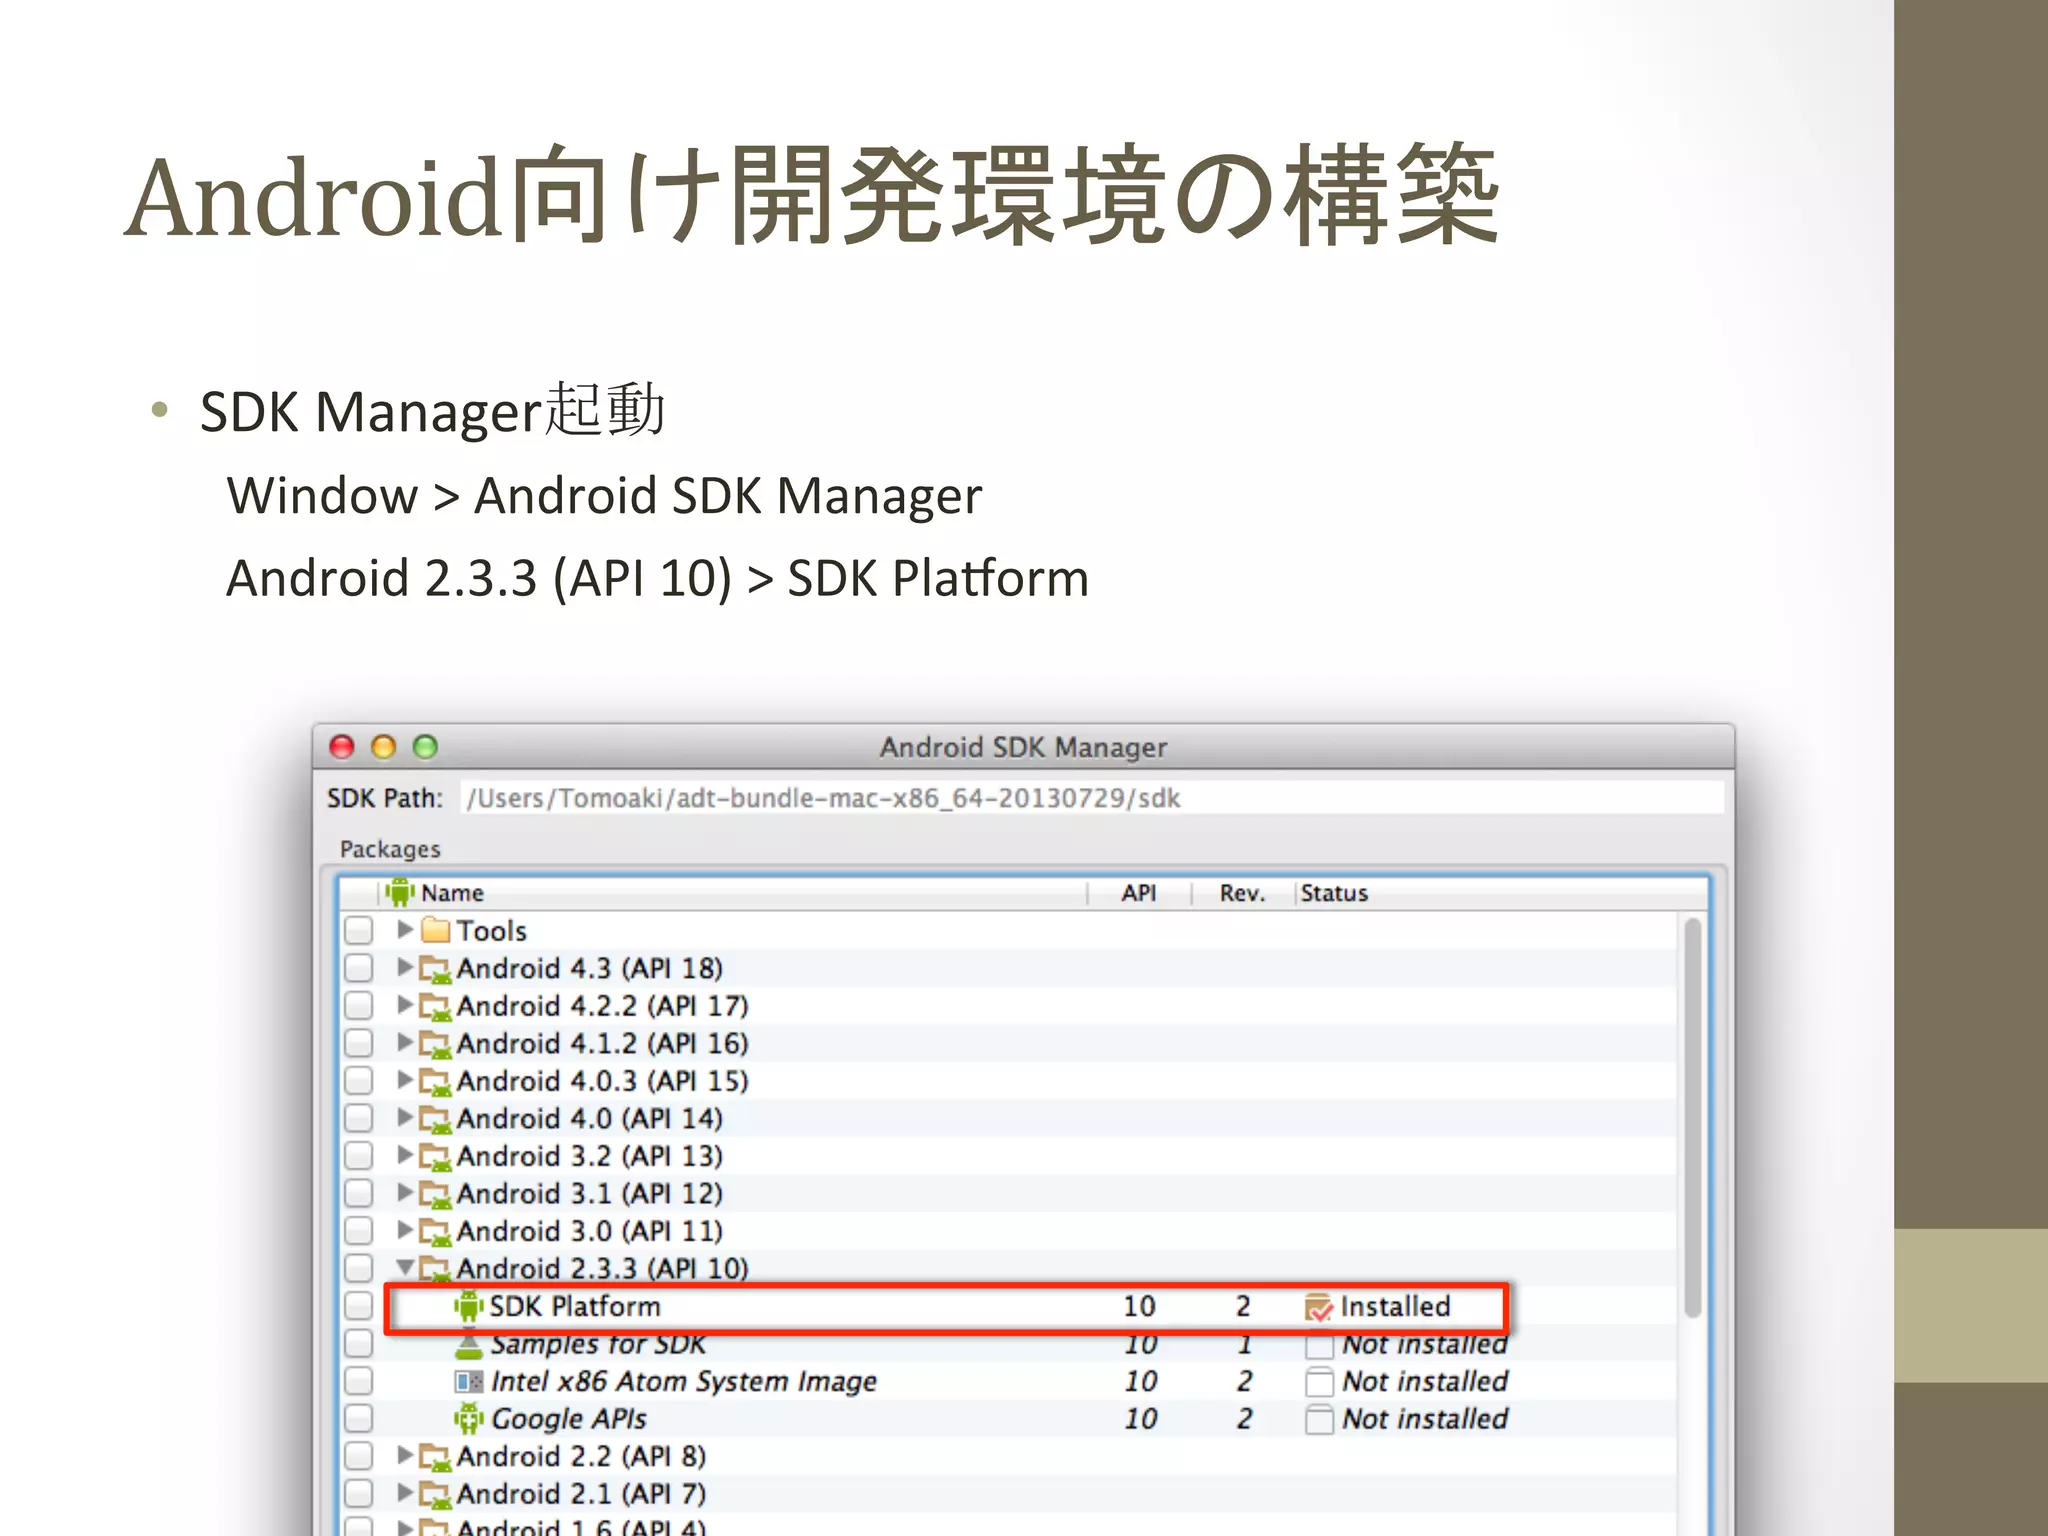Click the android icon in the Name header
2048x1536 pixels.
(x=399, y=892)
